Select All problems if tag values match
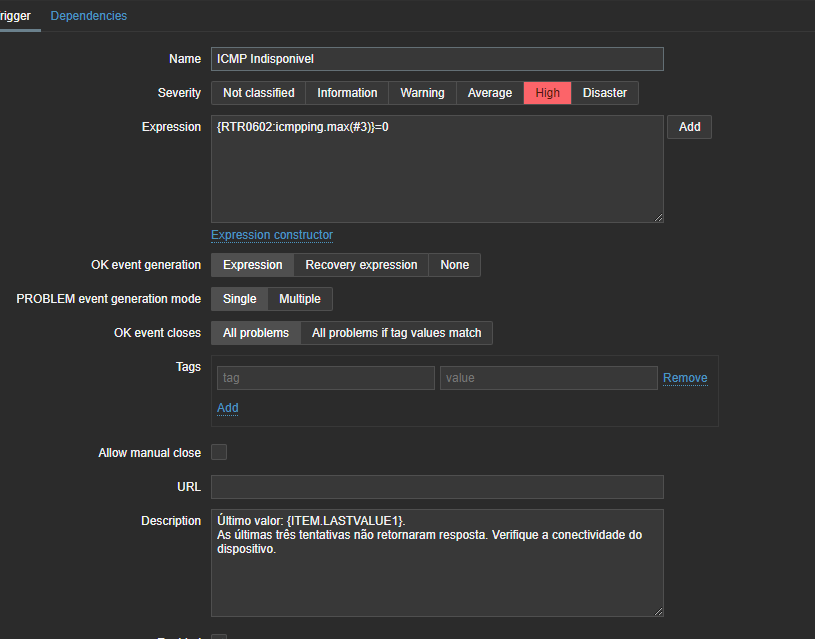The image size is (815, 639). (x=396, y=333)
